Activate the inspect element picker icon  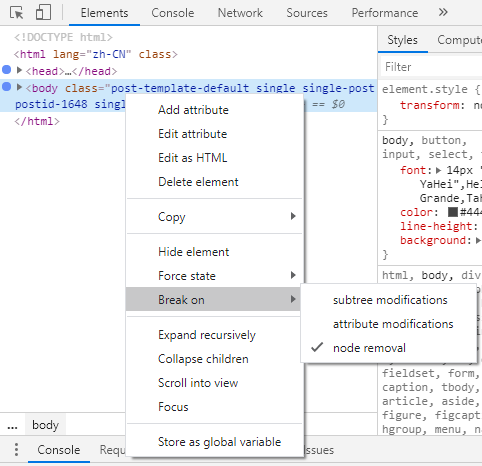(x=17, y=13)
